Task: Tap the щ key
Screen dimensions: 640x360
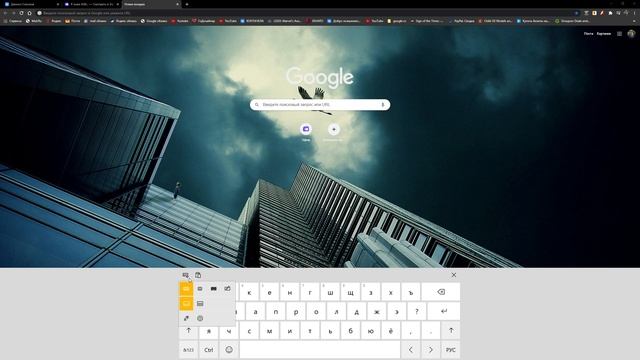Action: (350, 292)
